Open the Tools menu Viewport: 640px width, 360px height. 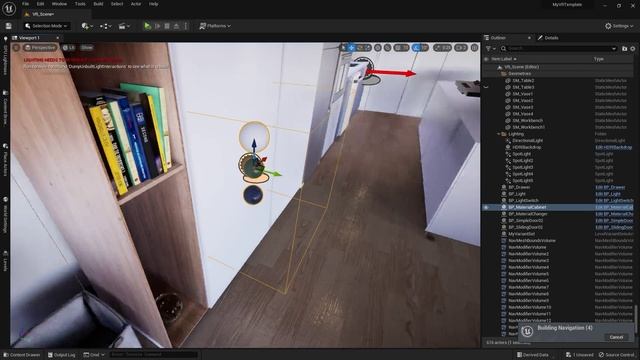click(80, 4)
